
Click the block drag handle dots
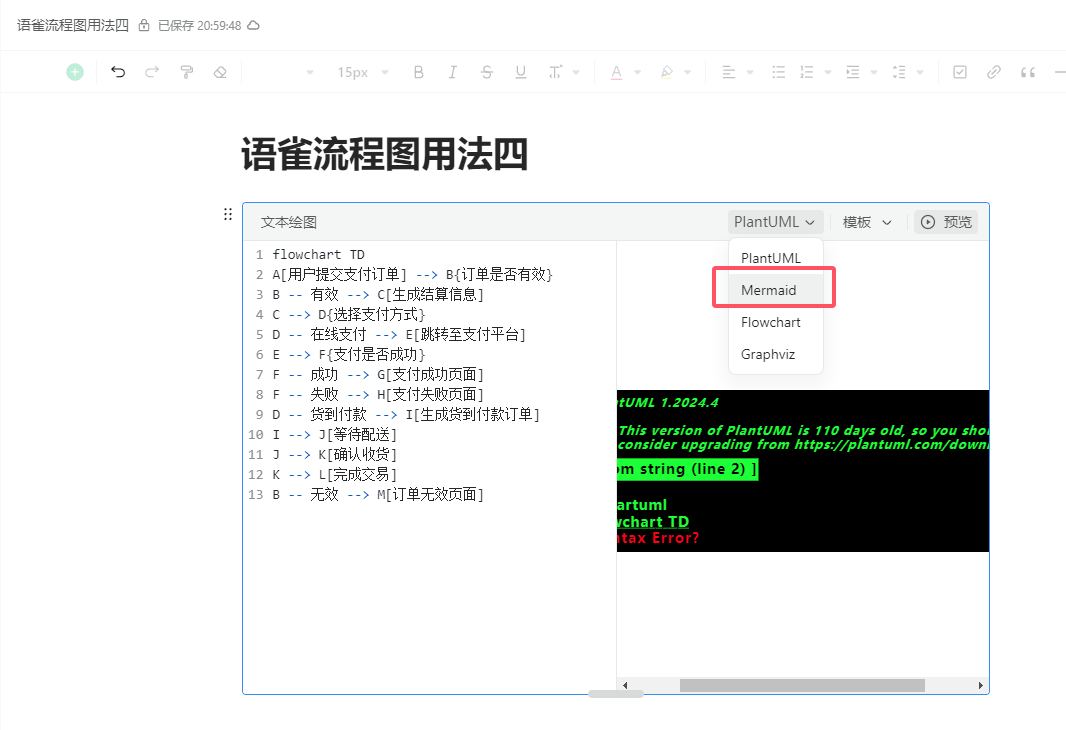pos(228,215)
